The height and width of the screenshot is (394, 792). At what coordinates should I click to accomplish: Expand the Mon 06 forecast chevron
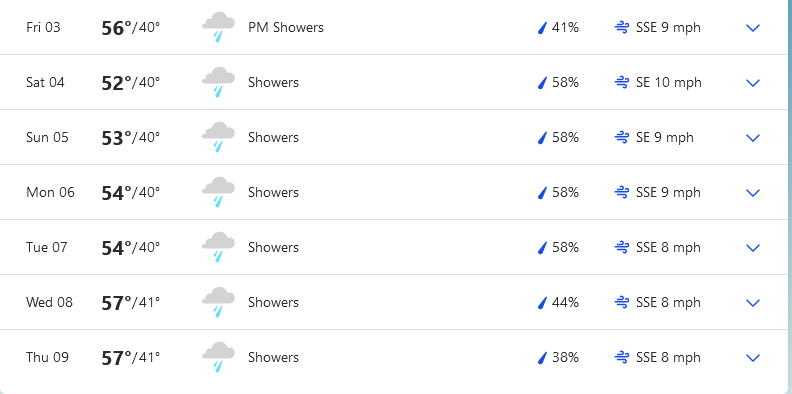point(753,193)
